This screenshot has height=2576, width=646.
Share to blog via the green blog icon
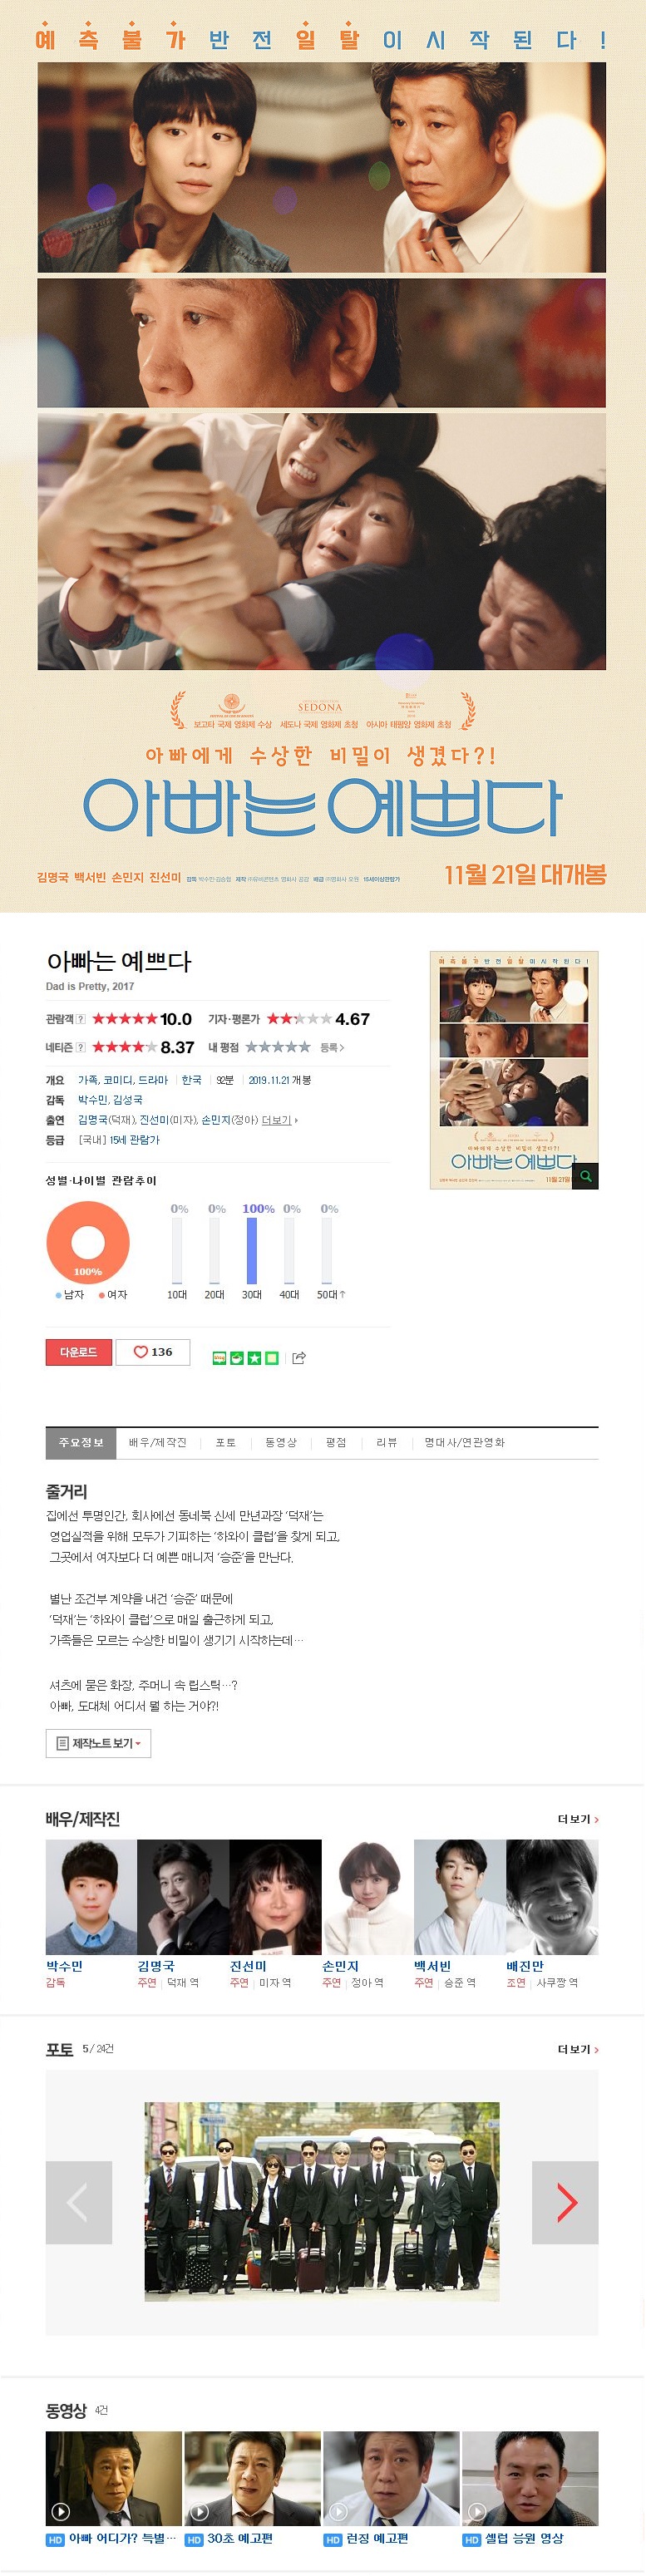[219, 1358]
